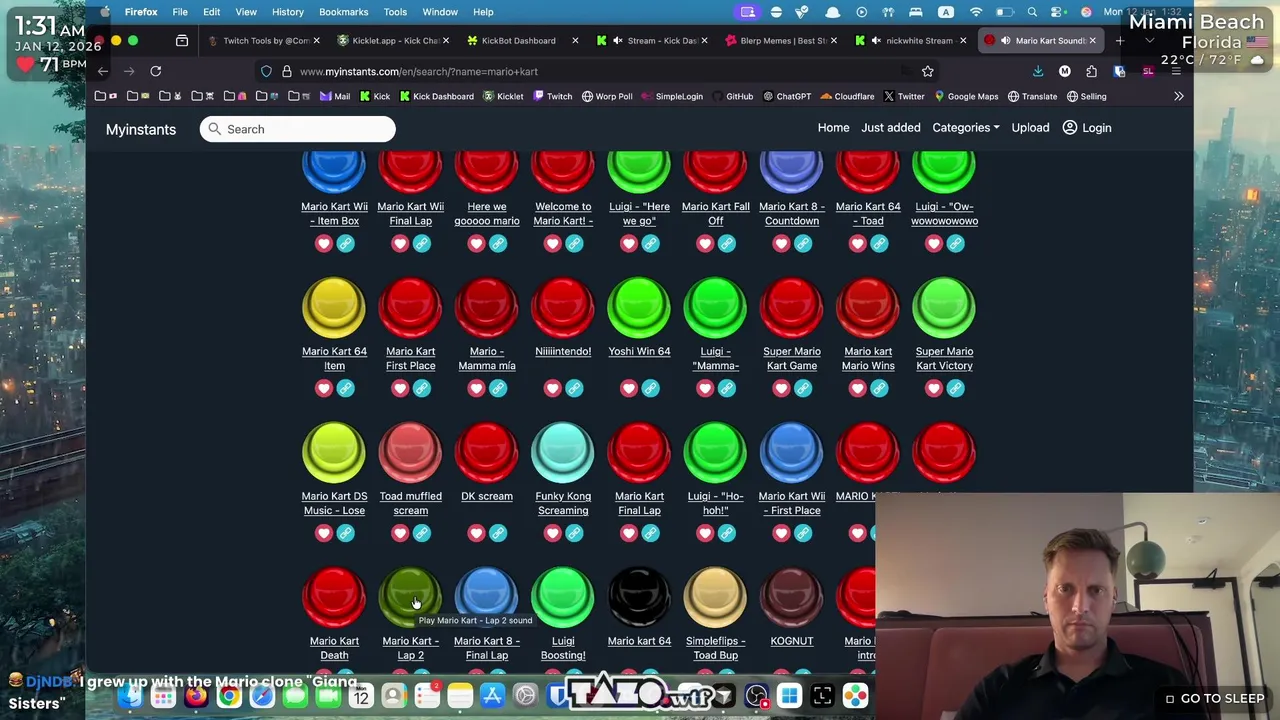The height and width of the screenshot is (720, 1280).
Task: Open a new tab with the plus button
Action: [1120, 41]
